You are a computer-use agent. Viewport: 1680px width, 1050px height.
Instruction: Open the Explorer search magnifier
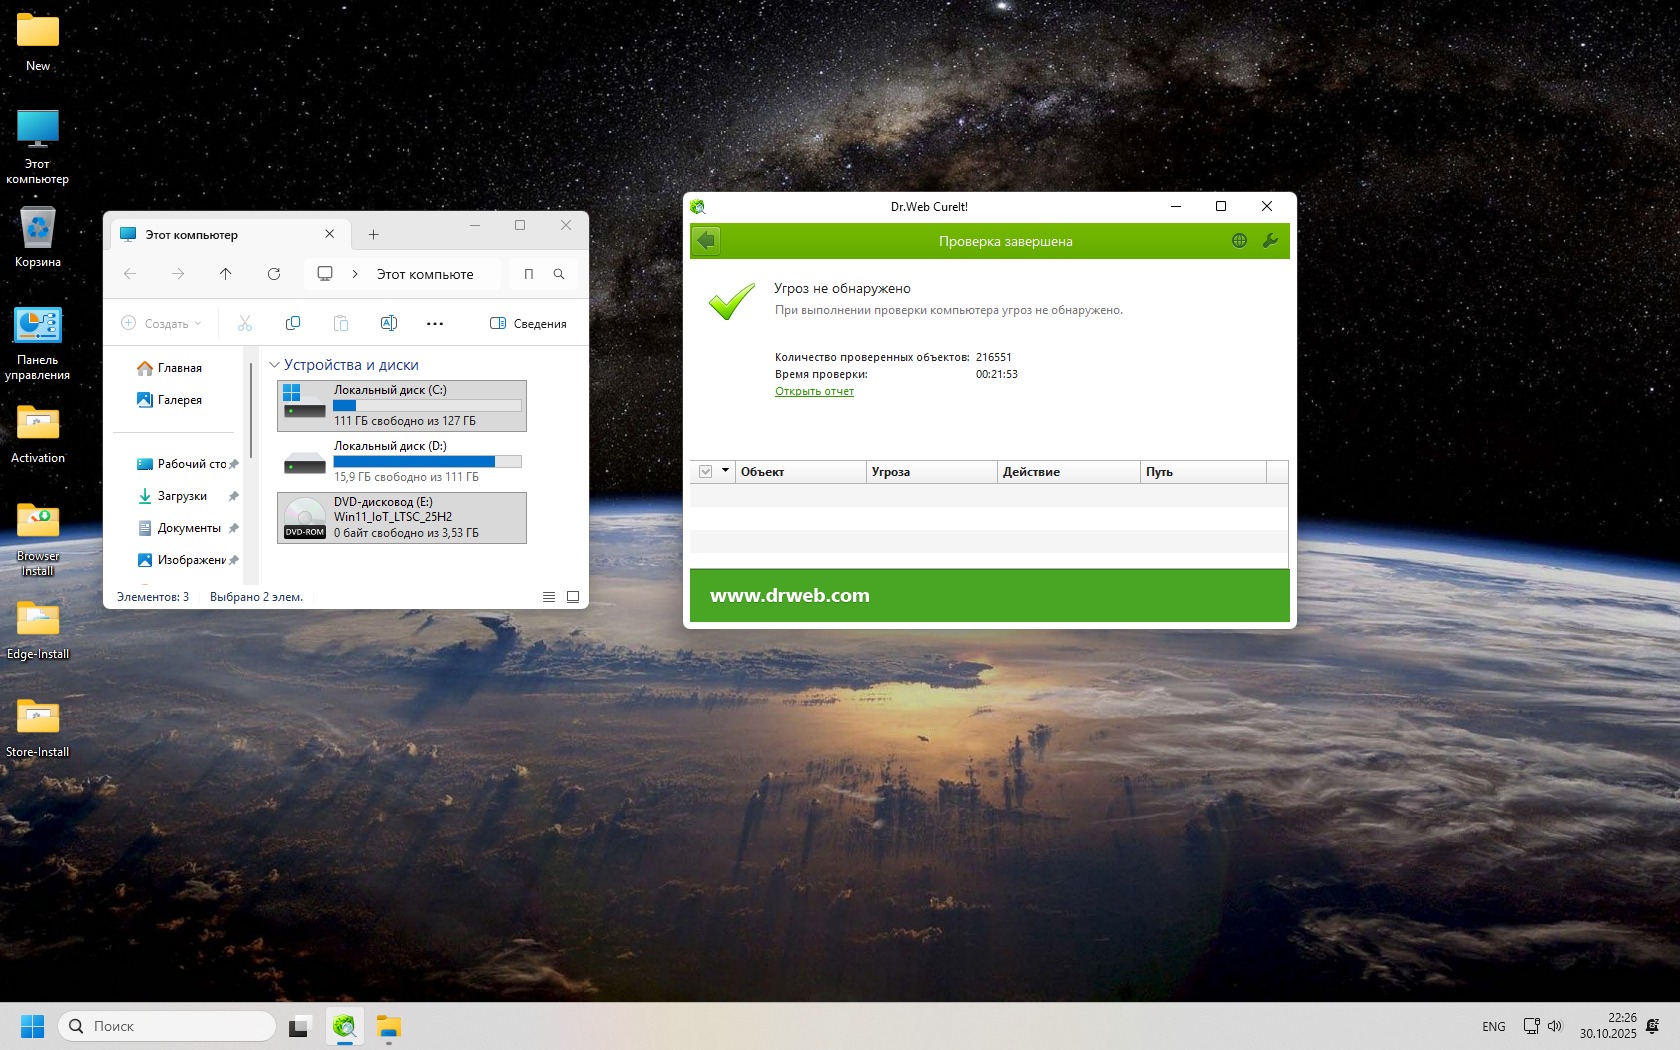tap(559, 274)
